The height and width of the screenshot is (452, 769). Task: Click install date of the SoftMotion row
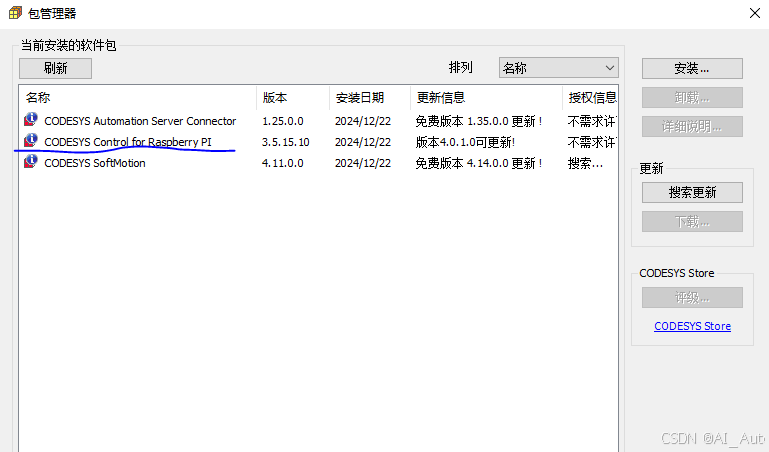(363, 163)
